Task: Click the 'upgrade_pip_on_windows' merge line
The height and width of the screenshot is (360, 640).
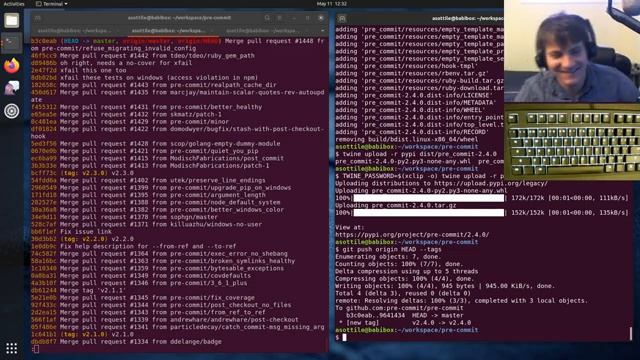Action: pyautogui.click(x=161, y=188)
